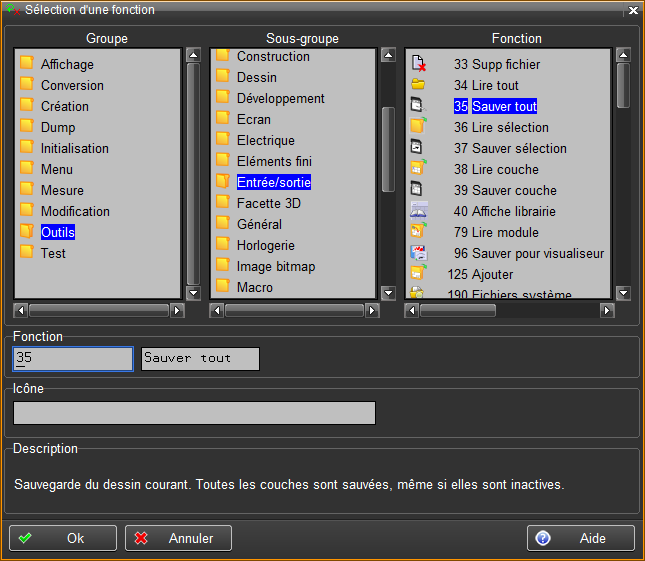645x561 pixels.
Task: Click the Outils group folder icon
Action: 27,232
